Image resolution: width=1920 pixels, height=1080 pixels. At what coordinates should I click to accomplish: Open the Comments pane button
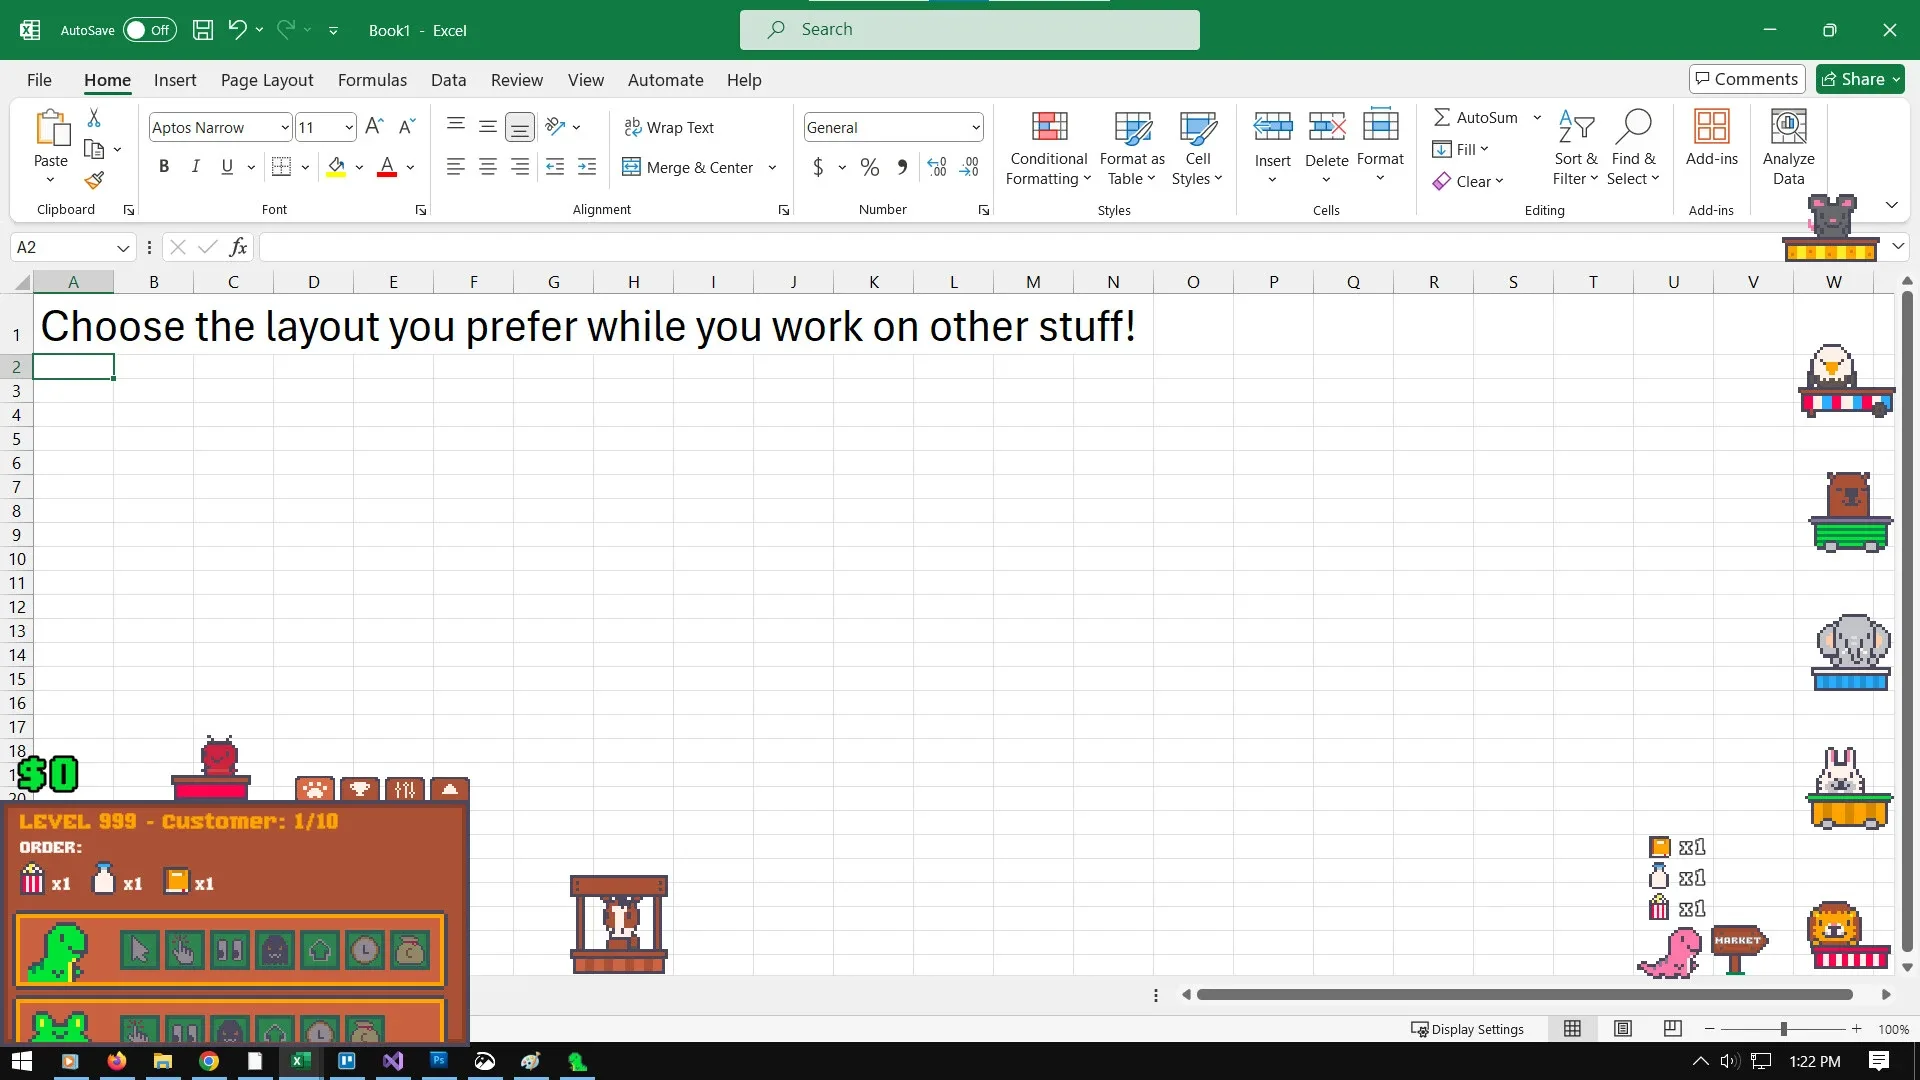(1746, 79)
